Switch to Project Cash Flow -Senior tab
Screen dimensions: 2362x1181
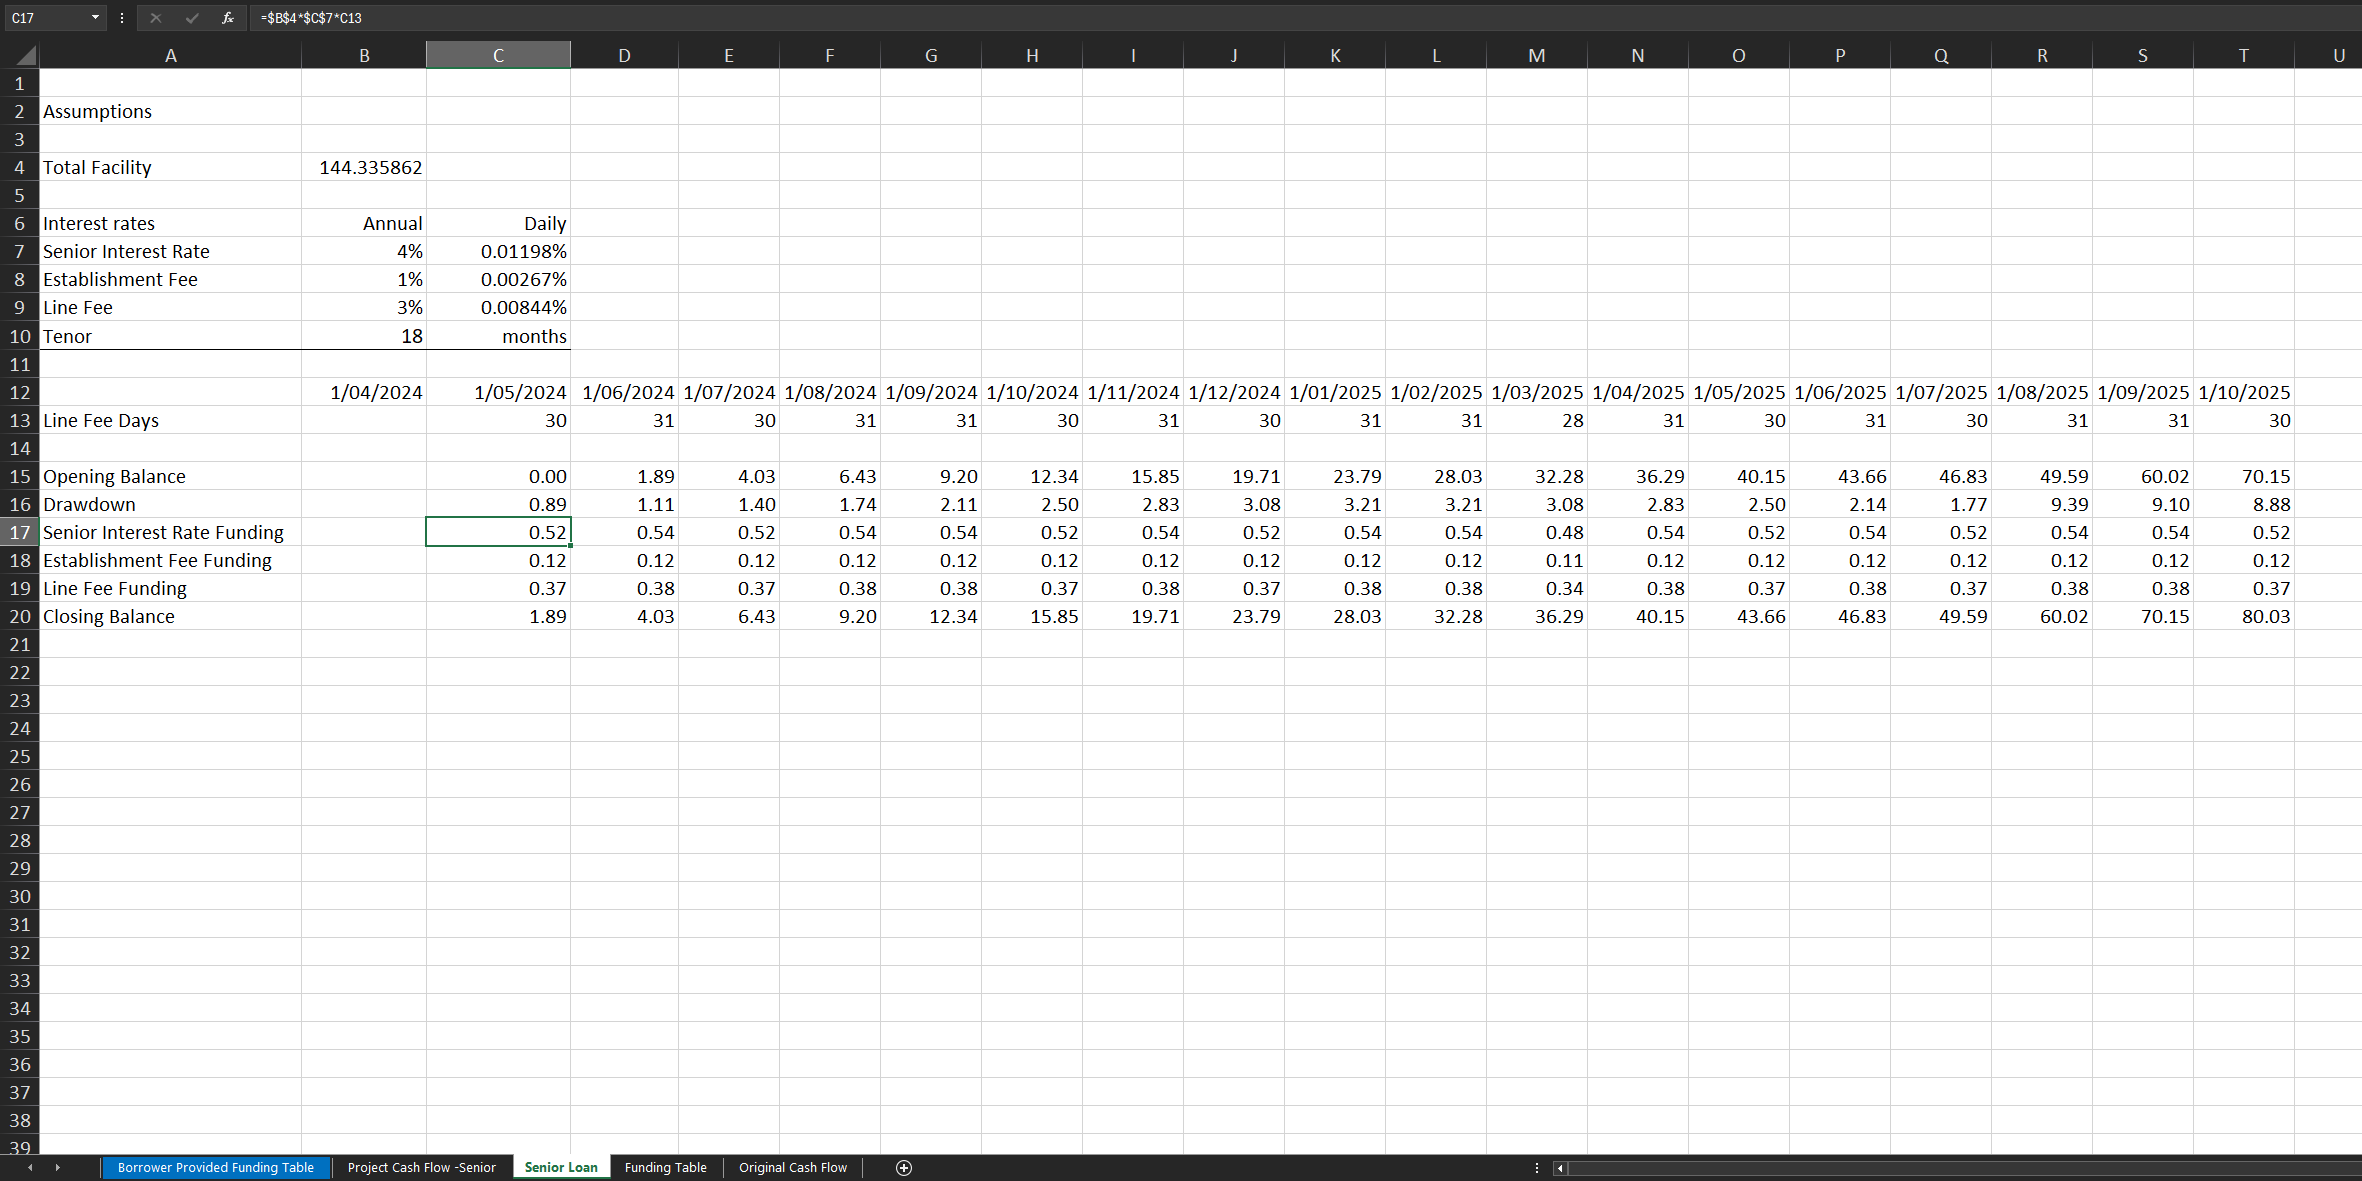point(421,1168)
